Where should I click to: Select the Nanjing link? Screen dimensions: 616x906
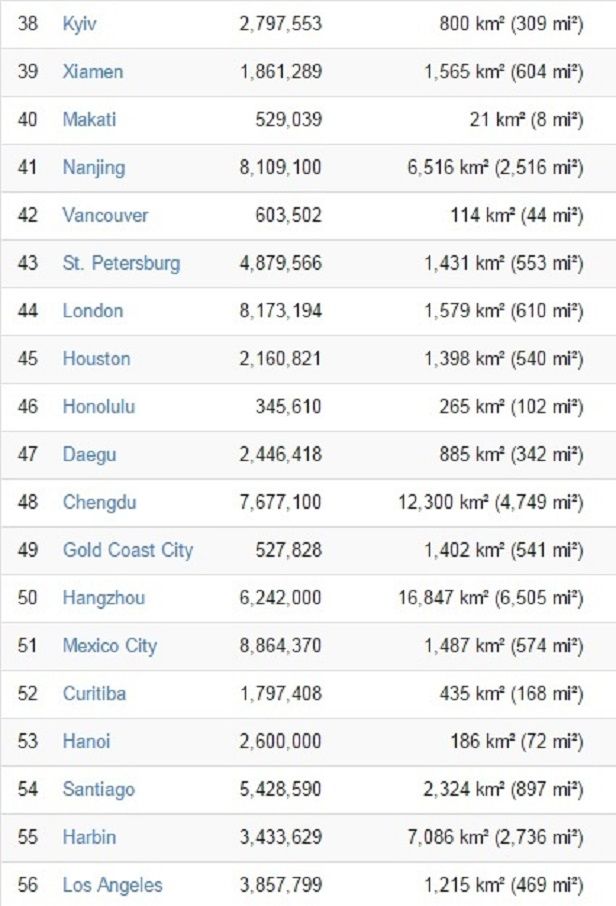pos(93,167)
